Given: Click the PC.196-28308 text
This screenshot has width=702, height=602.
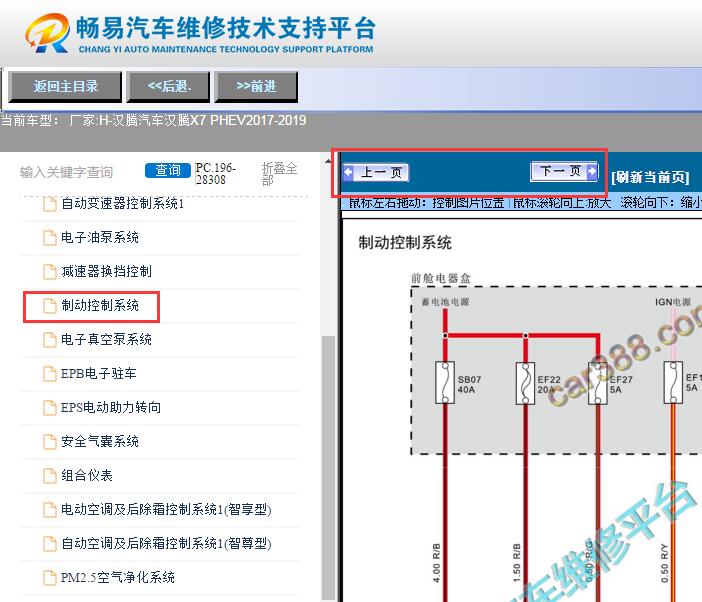Looking at the screenshot, I should 216,174.
